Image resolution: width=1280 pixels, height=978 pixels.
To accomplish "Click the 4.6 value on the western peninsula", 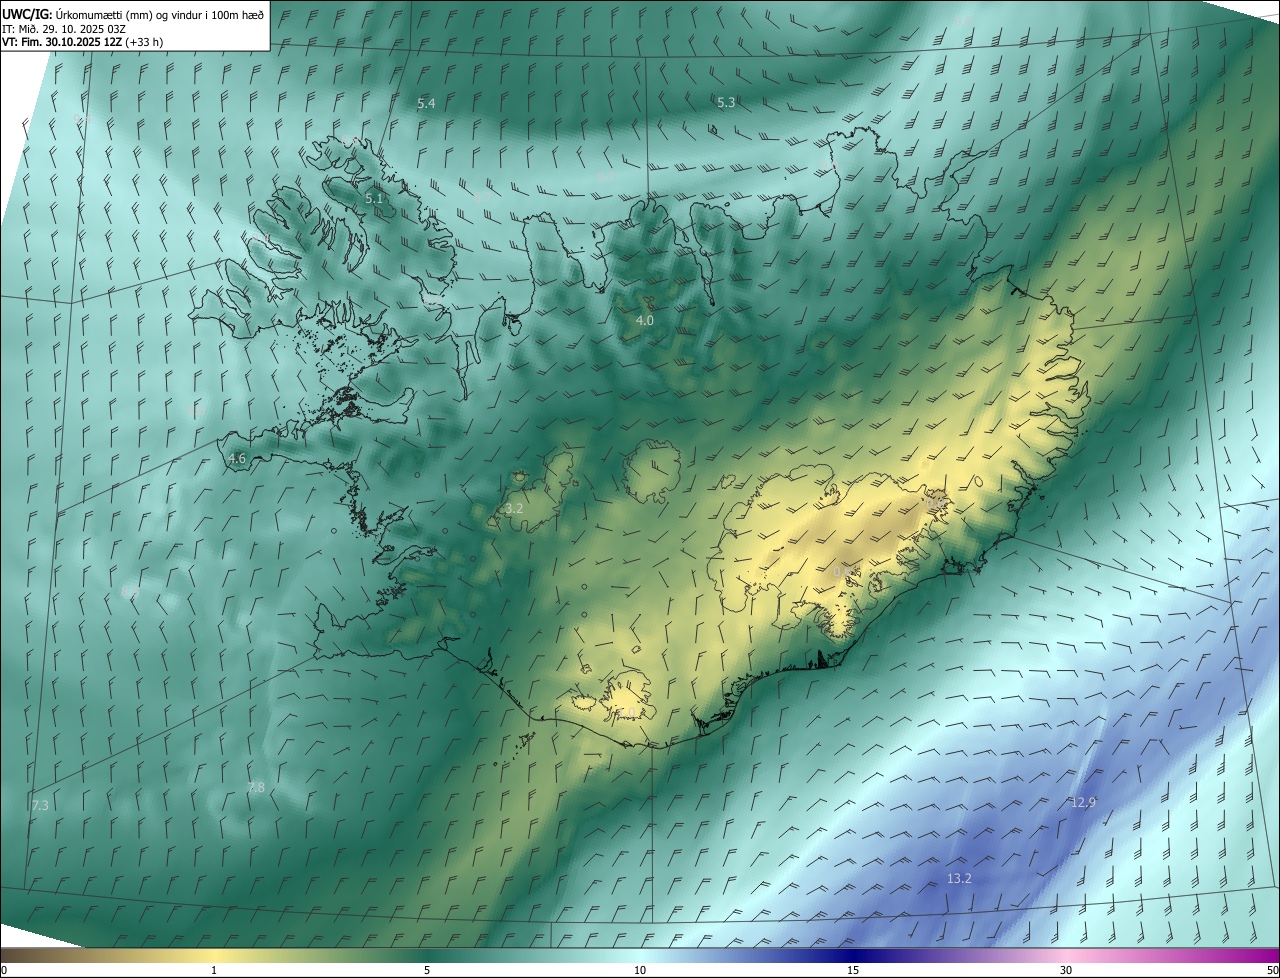I will tap(236, 459).
